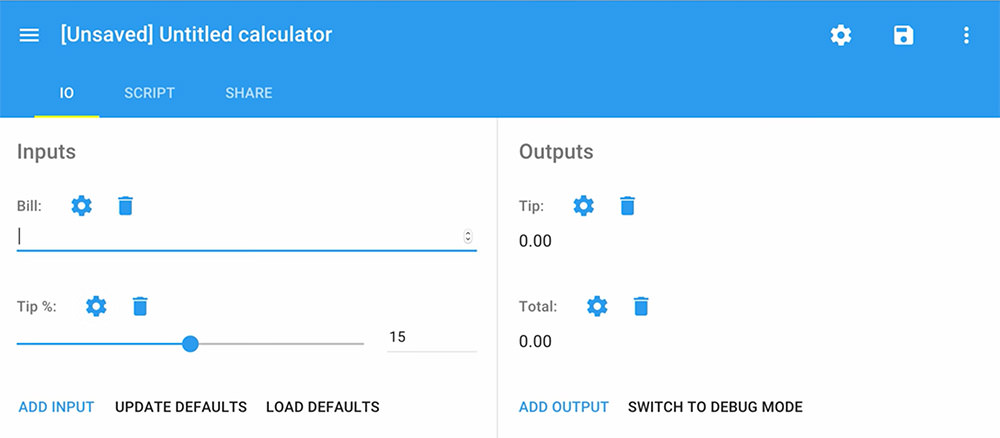Open the three-dot overflow menu
This screenshot has width=1000, height=438.
click(966, 35)
